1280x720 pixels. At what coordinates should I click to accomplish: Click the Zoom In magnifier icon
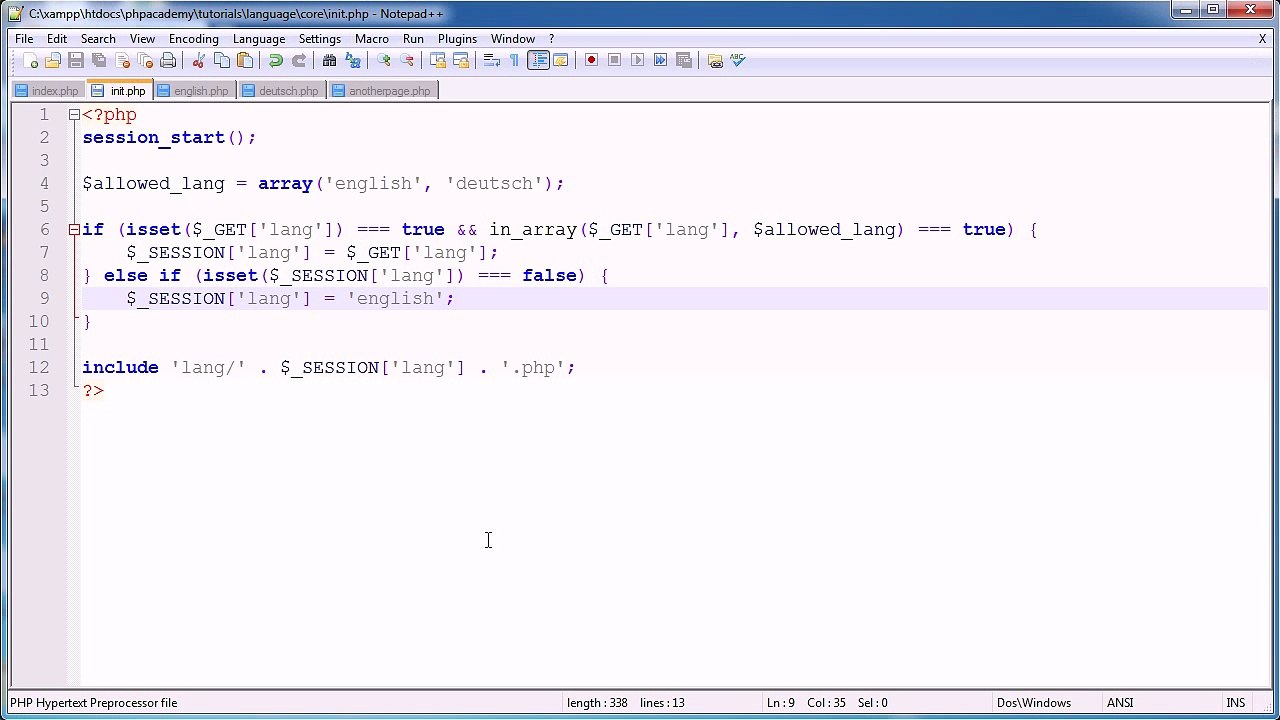(383, 61)
